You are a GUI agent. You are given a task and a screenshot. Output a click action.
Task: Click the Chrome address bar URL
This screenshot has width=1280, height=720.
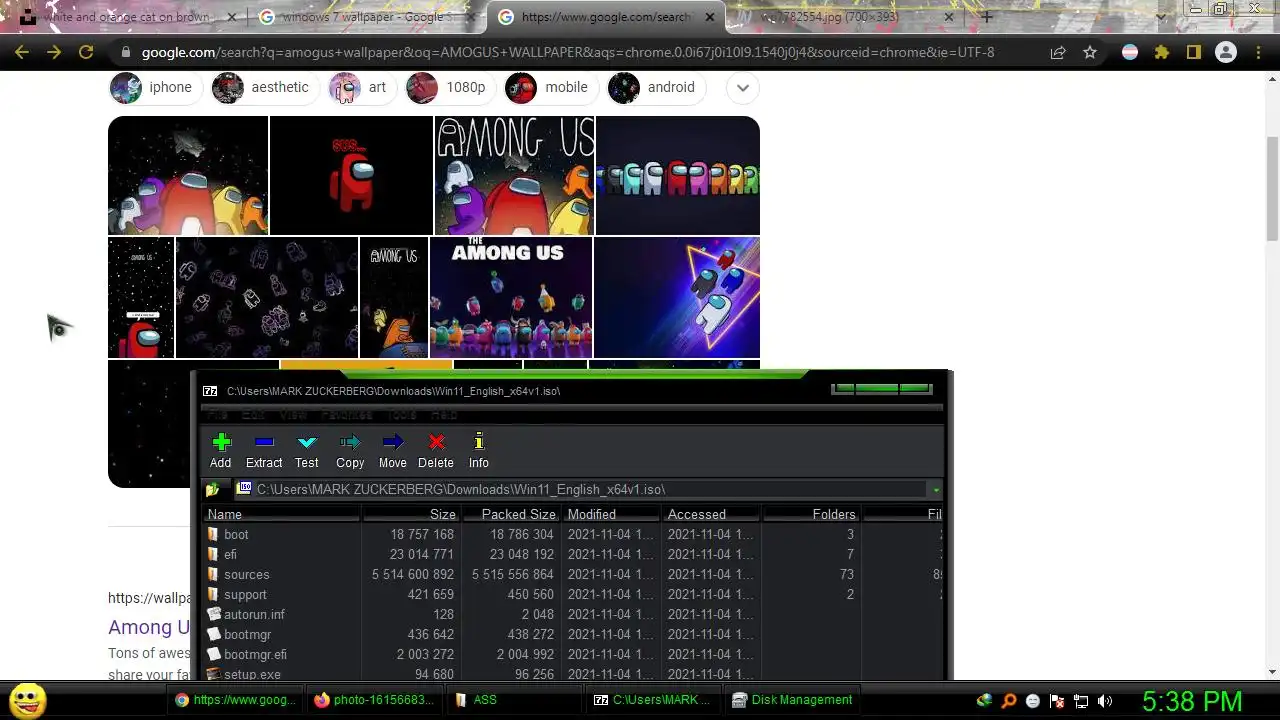pos(568,52)
